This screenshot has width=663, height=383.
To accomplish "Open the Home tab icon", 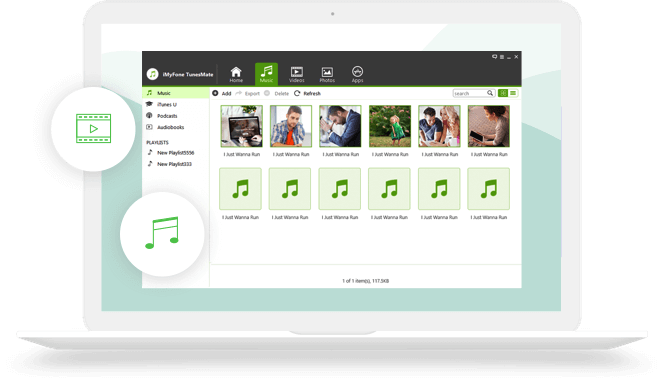I will pyautogui.click(x=236, y=74).
